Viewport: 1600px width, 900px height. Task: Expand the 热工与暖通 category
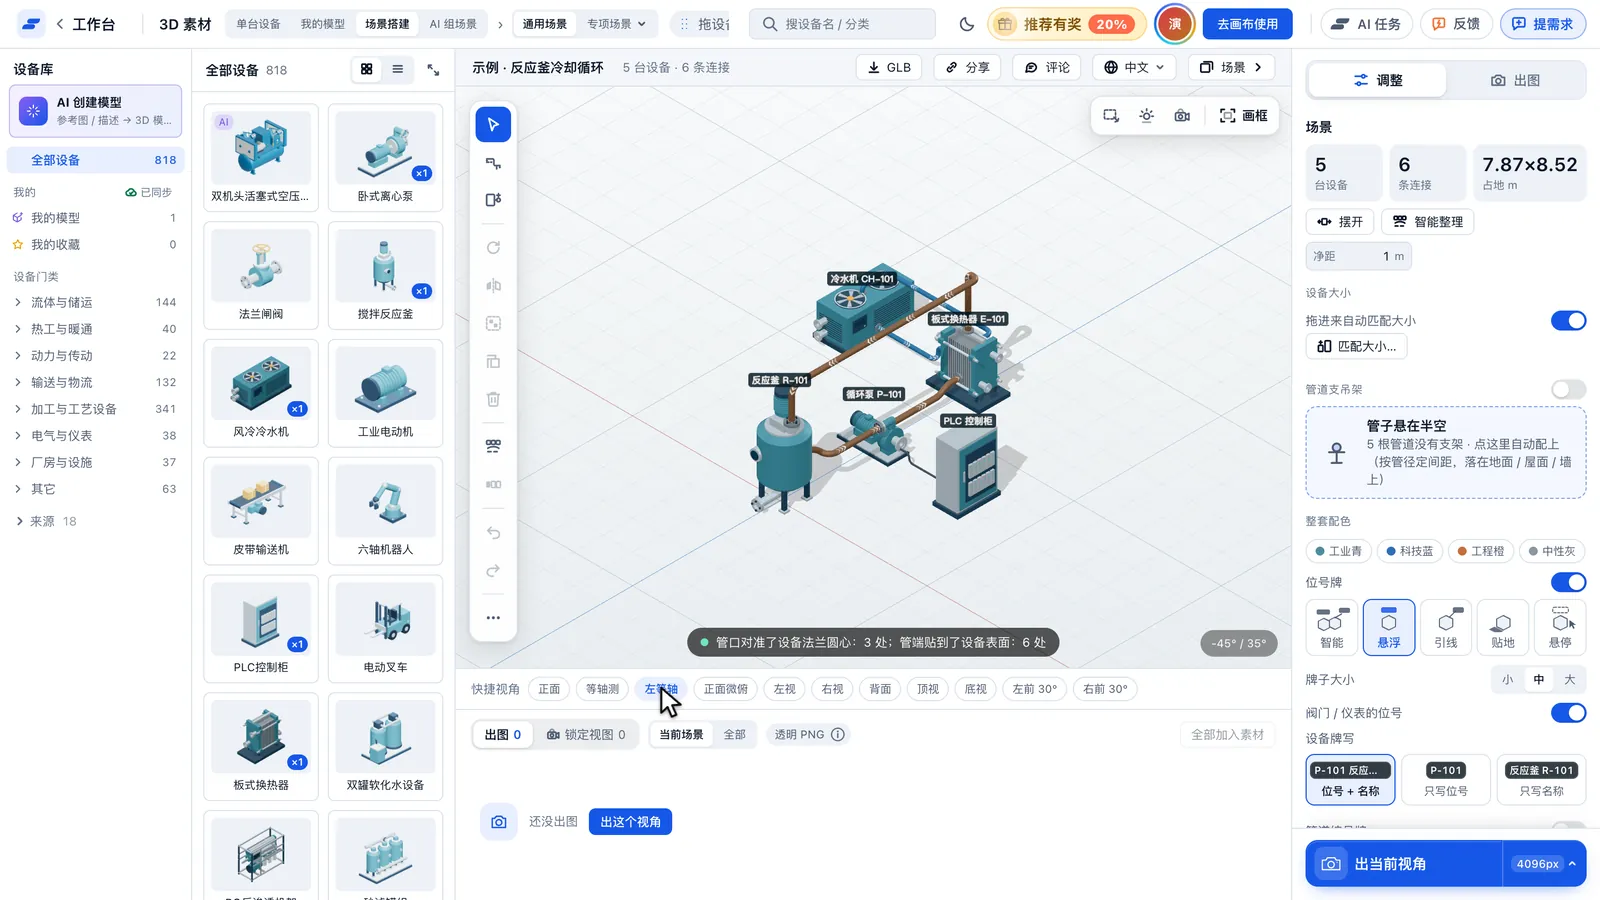tap(96, 329)
